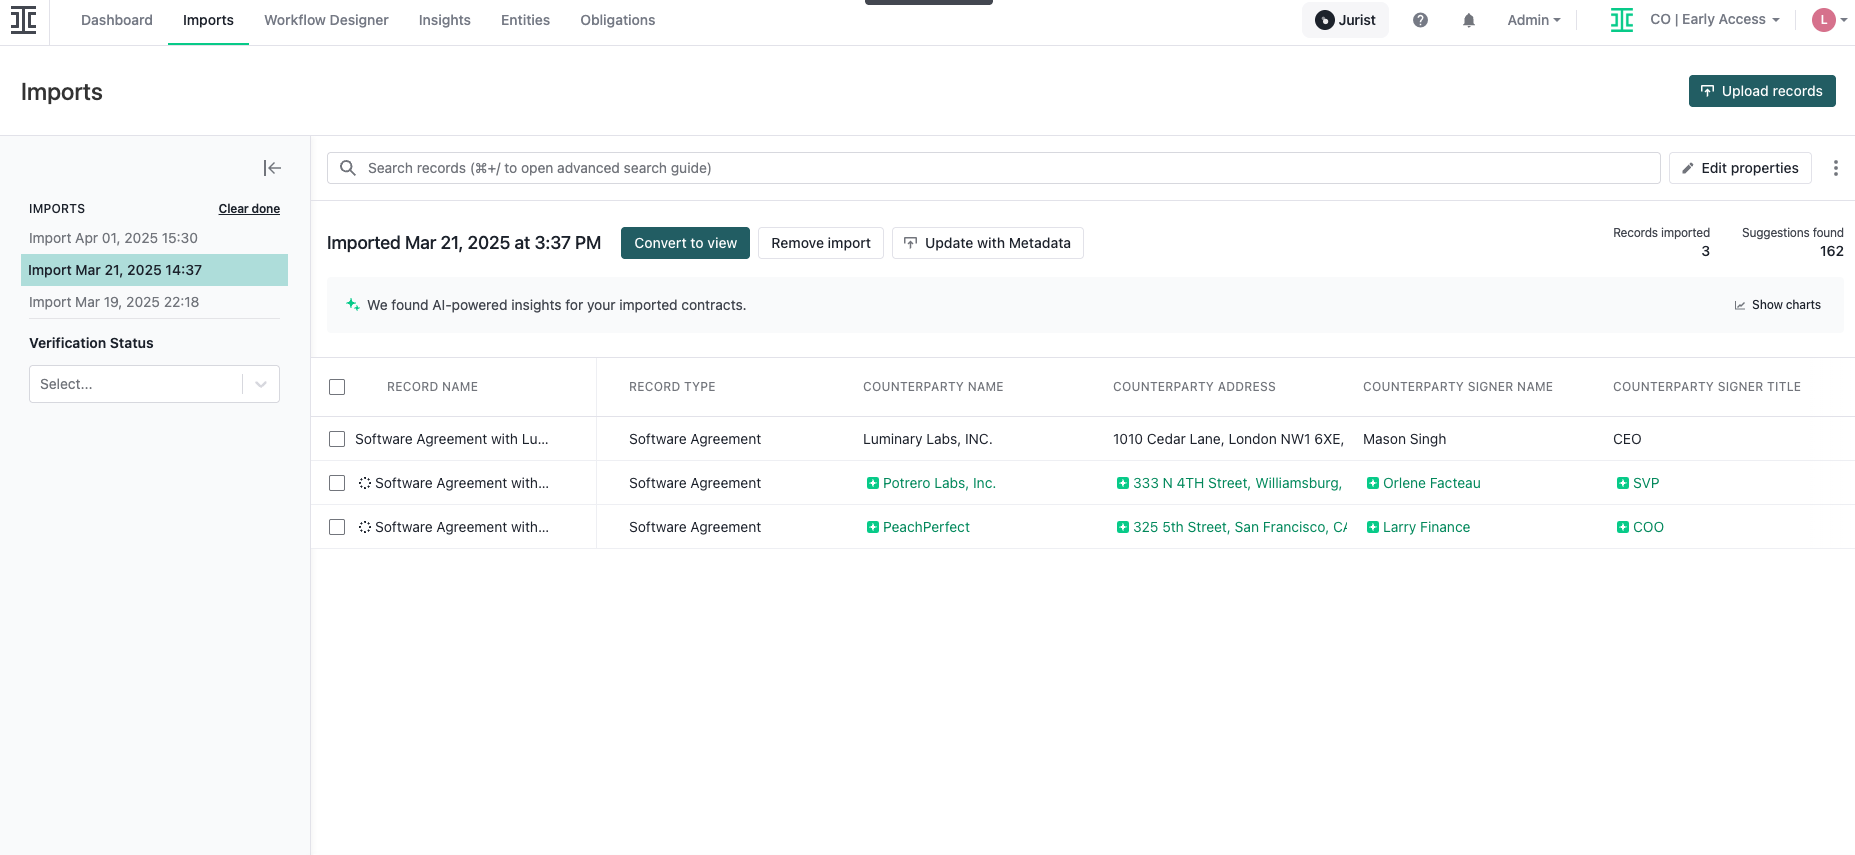Click suggestion icon beside Orlene Facteau
1855x855 pixels.
click(x=1373, y=483)
